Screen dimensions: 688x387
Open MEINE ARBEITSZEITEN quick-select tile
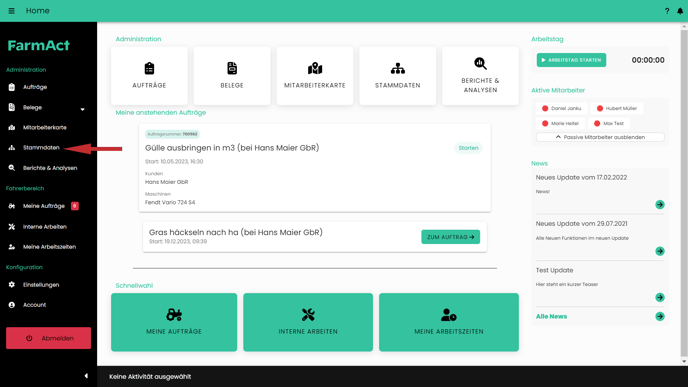449,322
